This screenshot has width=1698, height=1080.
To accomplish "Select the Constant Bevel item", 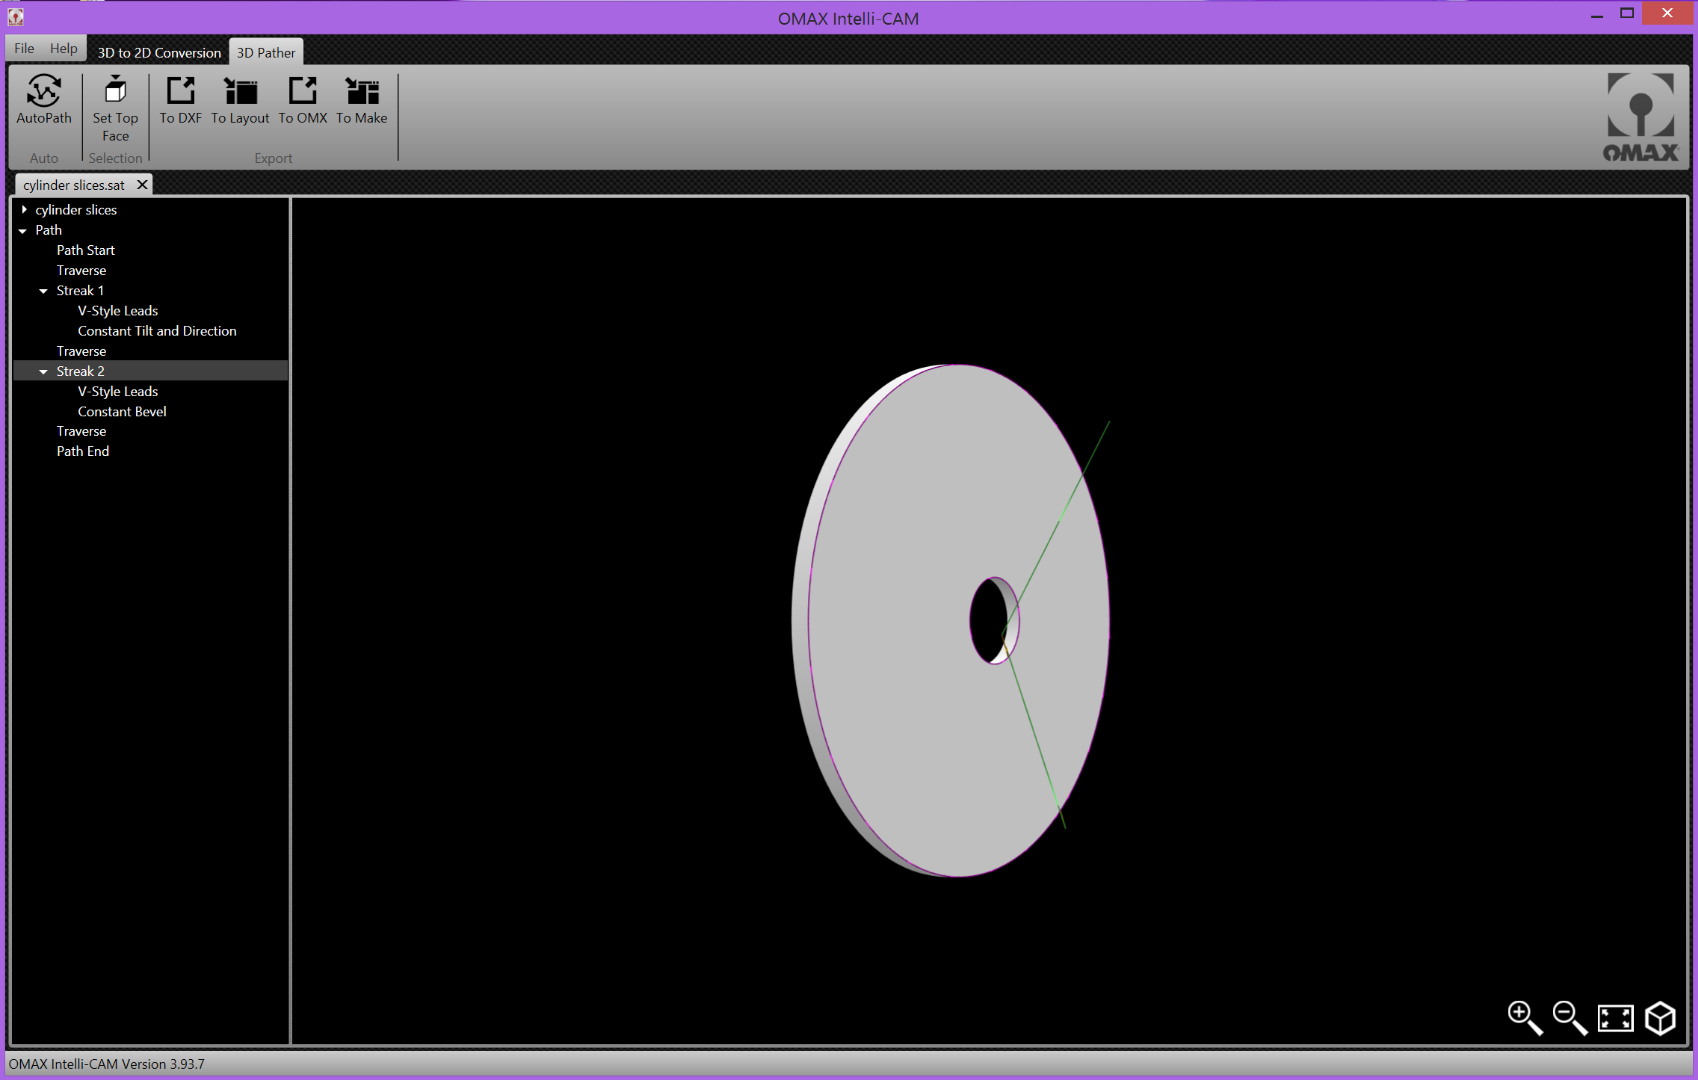I will coord(122,411).
